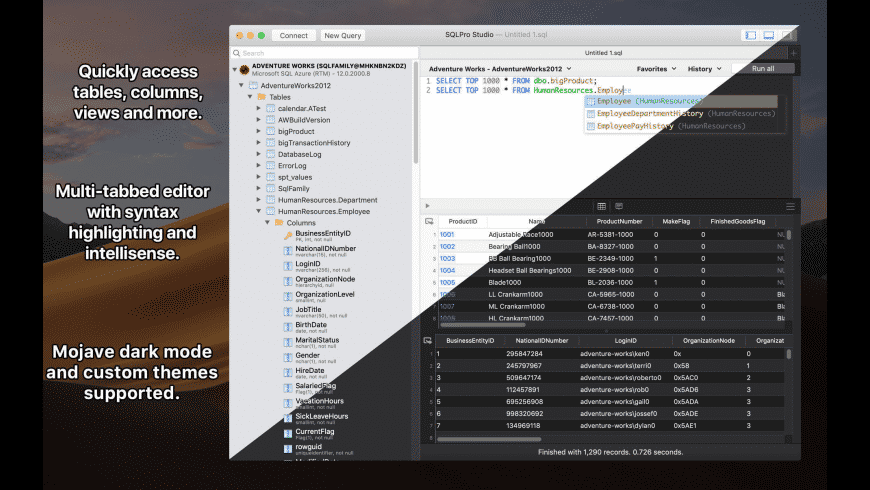The width and height of the screenshot is (870, 490).
Task: Toggle the bottom results panel view
Action: point(769,35)
